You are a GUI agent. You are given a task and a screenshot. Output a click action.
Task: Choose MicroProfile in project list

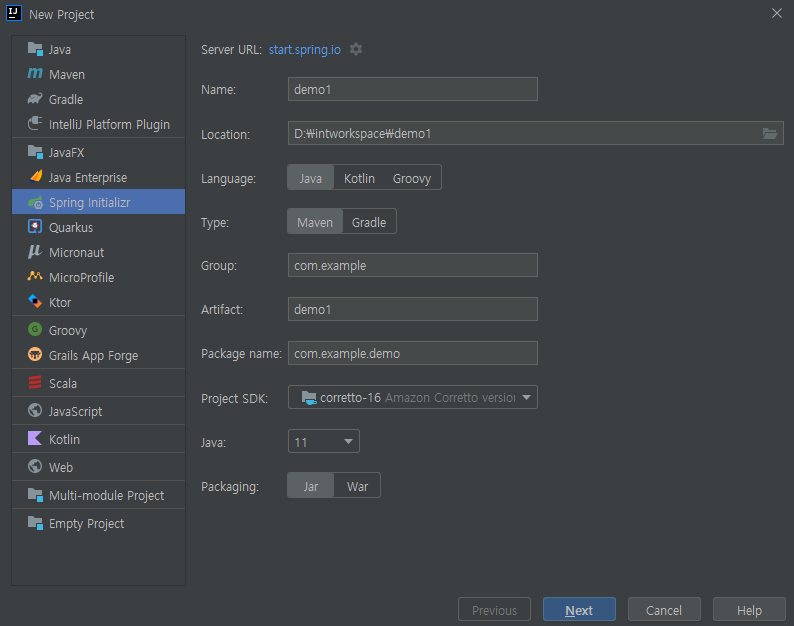coord(99,277)
